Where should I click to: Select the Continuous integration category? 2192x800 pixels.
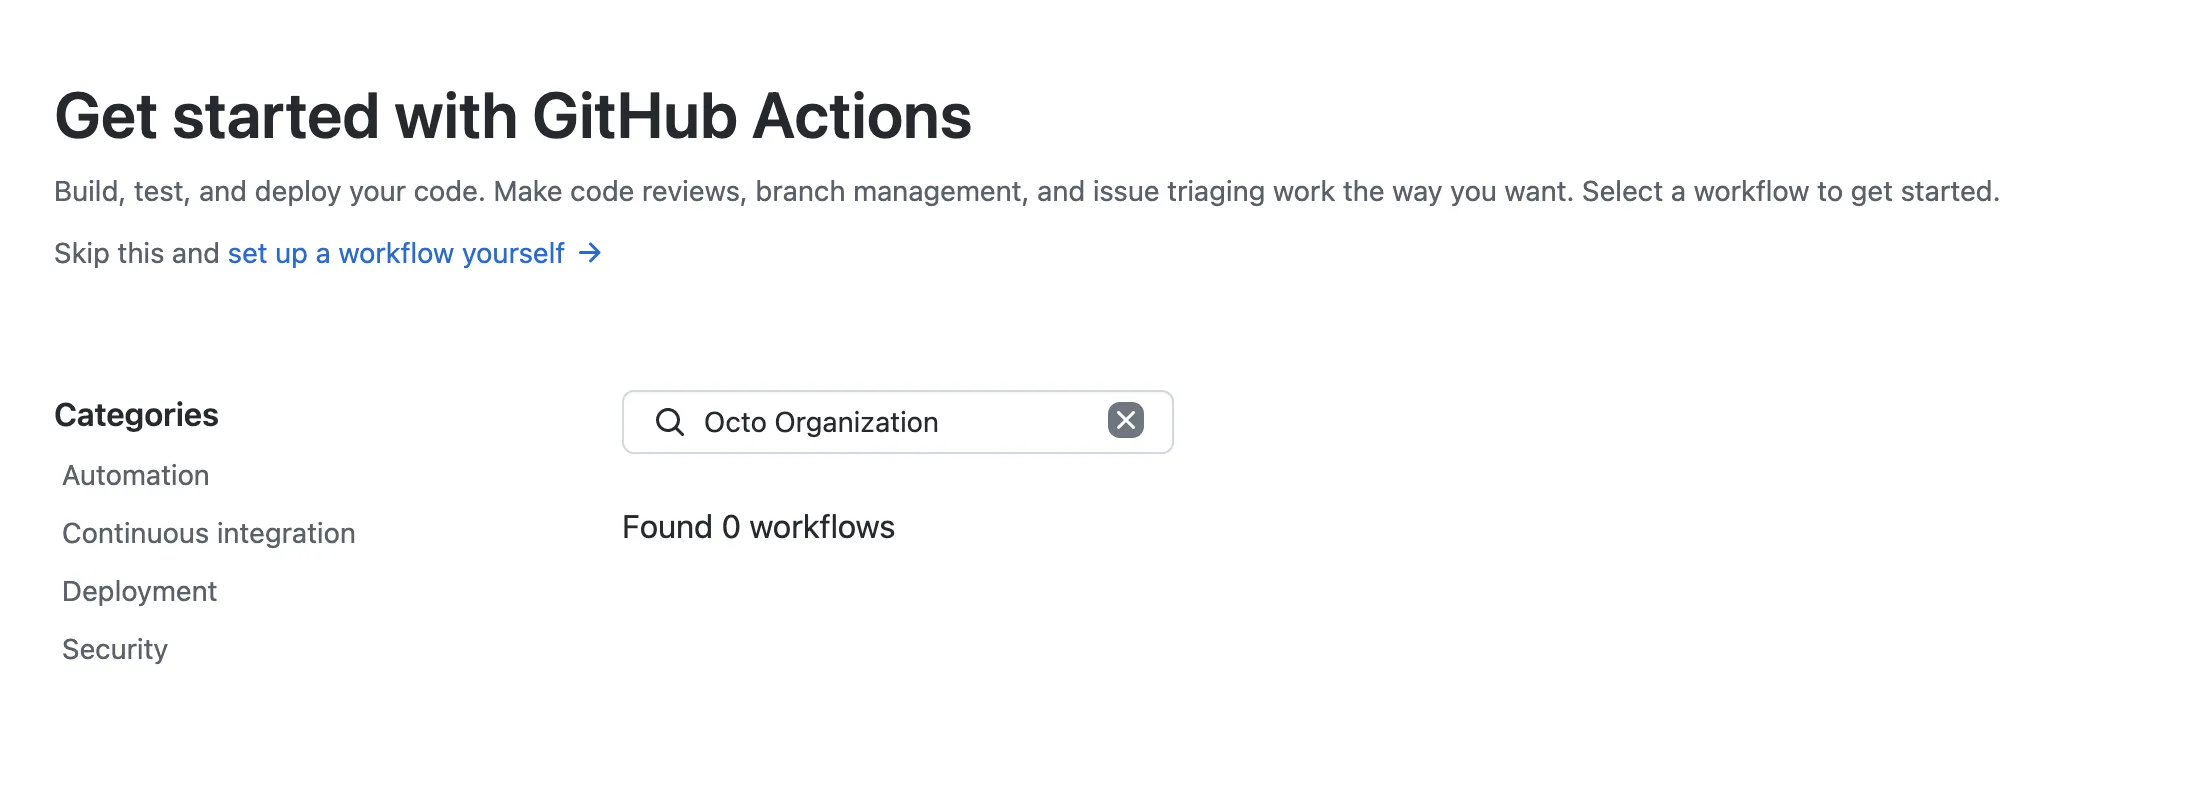tap(209, 534)
